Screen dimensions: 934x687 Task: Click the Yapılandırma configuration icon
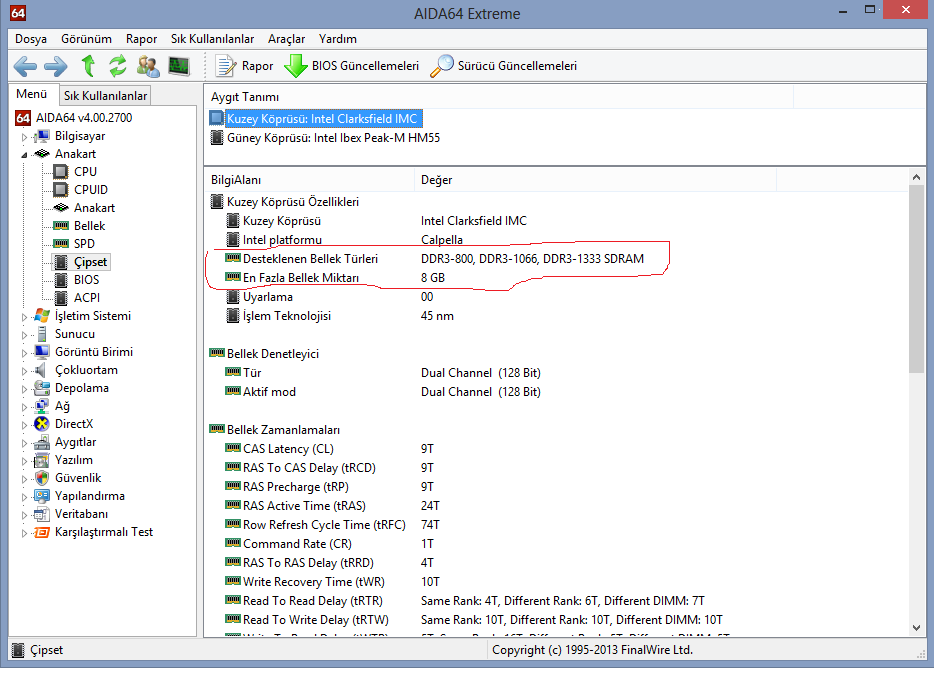click(42, 496)
